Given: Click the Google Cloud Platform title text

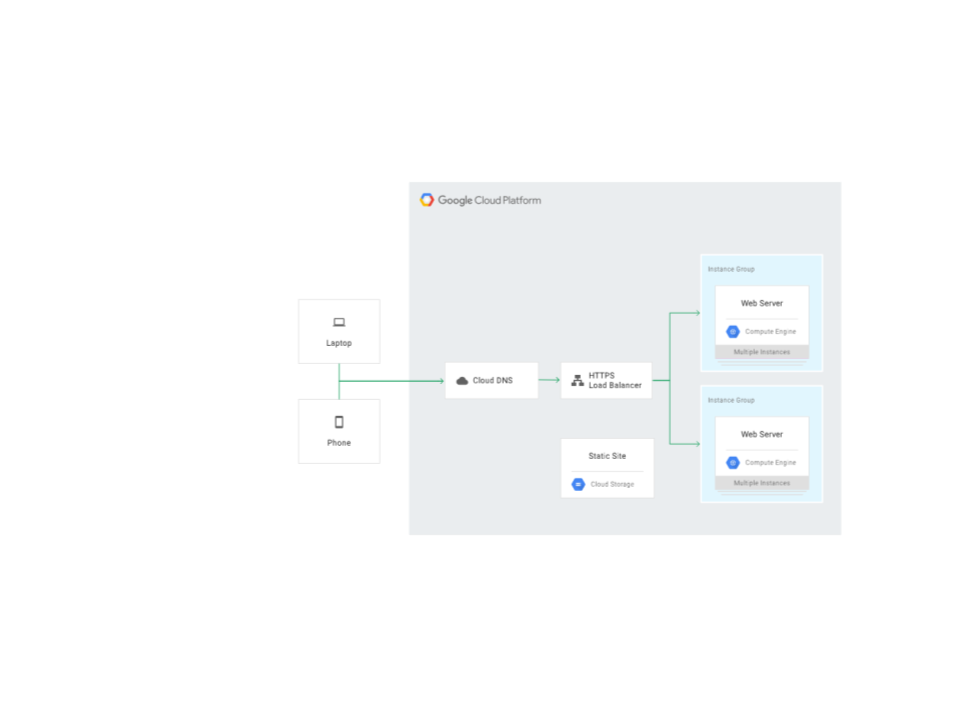Looking at the screenshot, I should (489, 200).
